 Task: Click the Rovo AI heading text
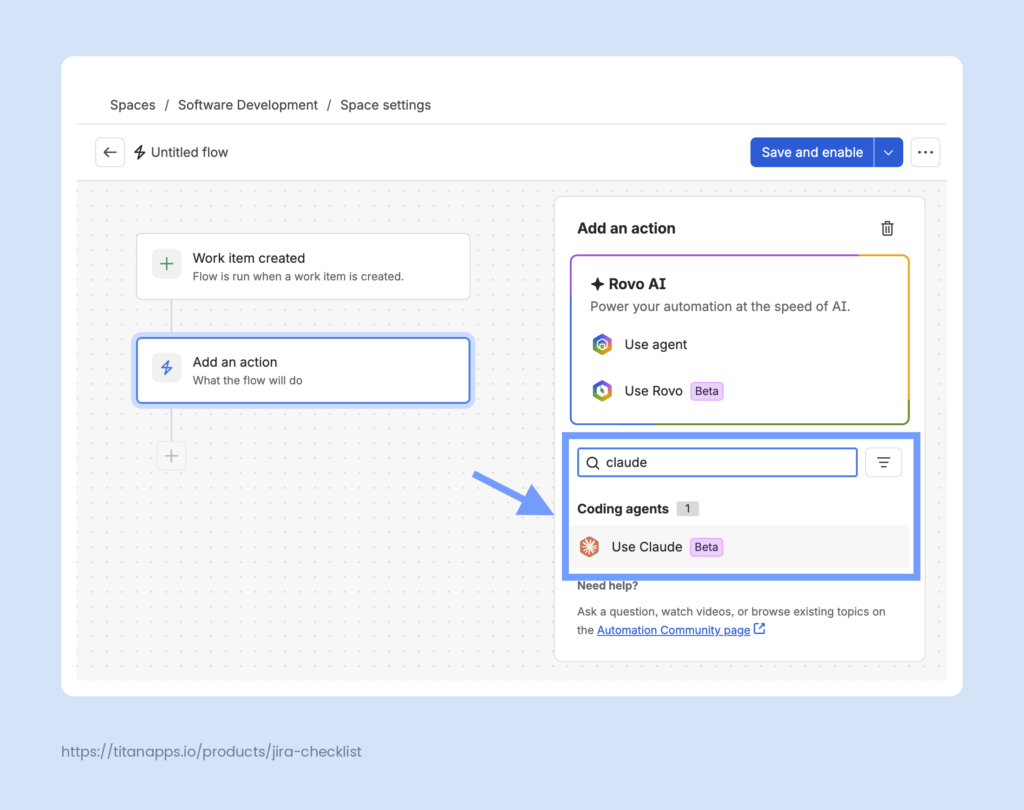click(637, 284)
